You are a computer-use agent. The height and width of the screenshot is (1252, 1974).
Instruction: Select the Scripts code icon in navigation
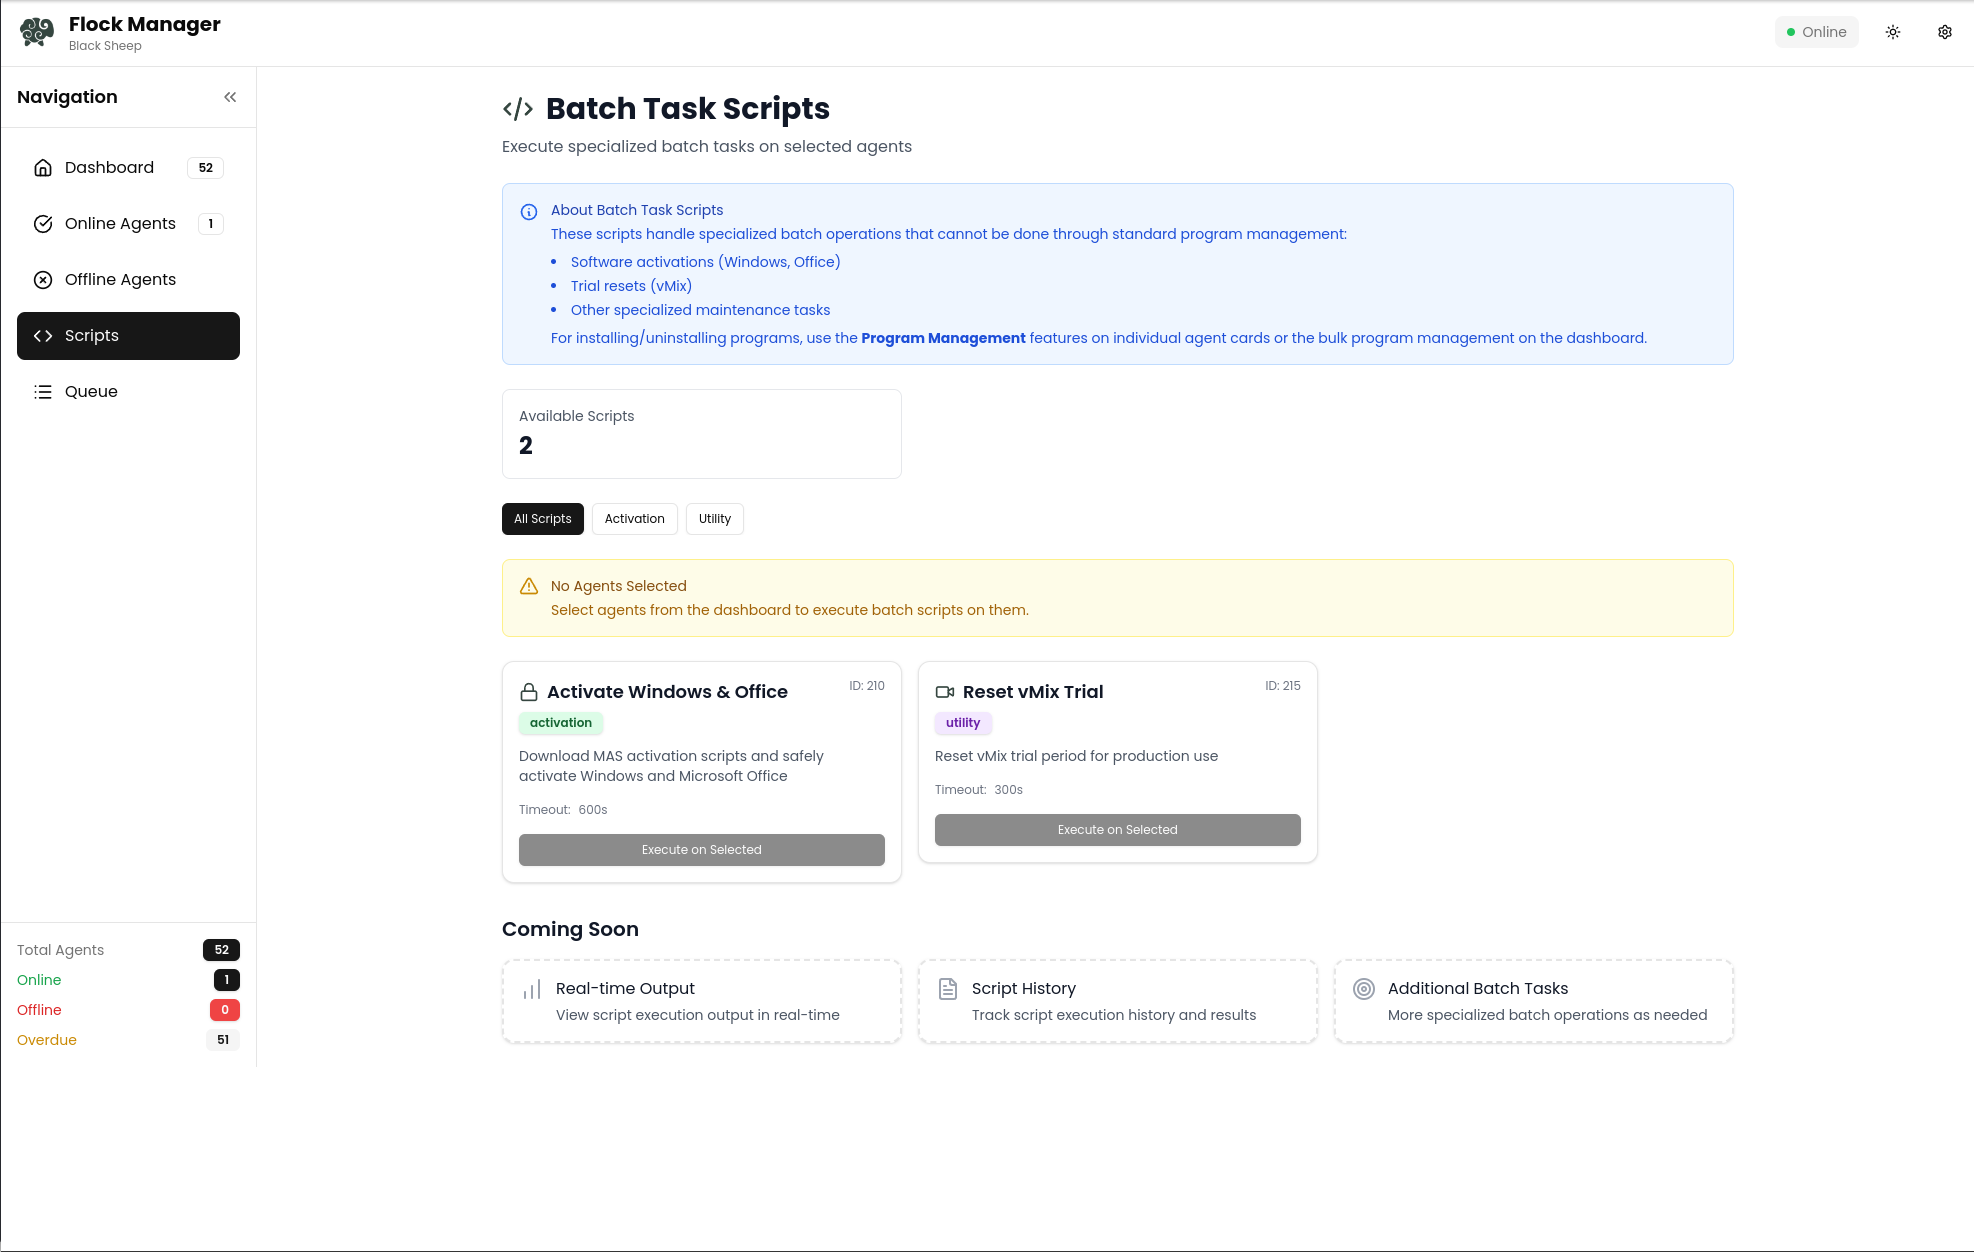44,336
